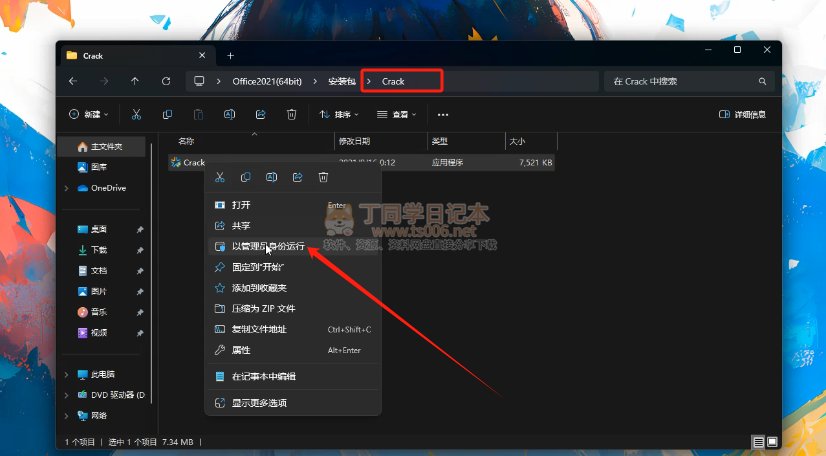The width and height of the screenshot is (826, 456).
Task: Refresh the current folder view
Action: tap(166, 81)
